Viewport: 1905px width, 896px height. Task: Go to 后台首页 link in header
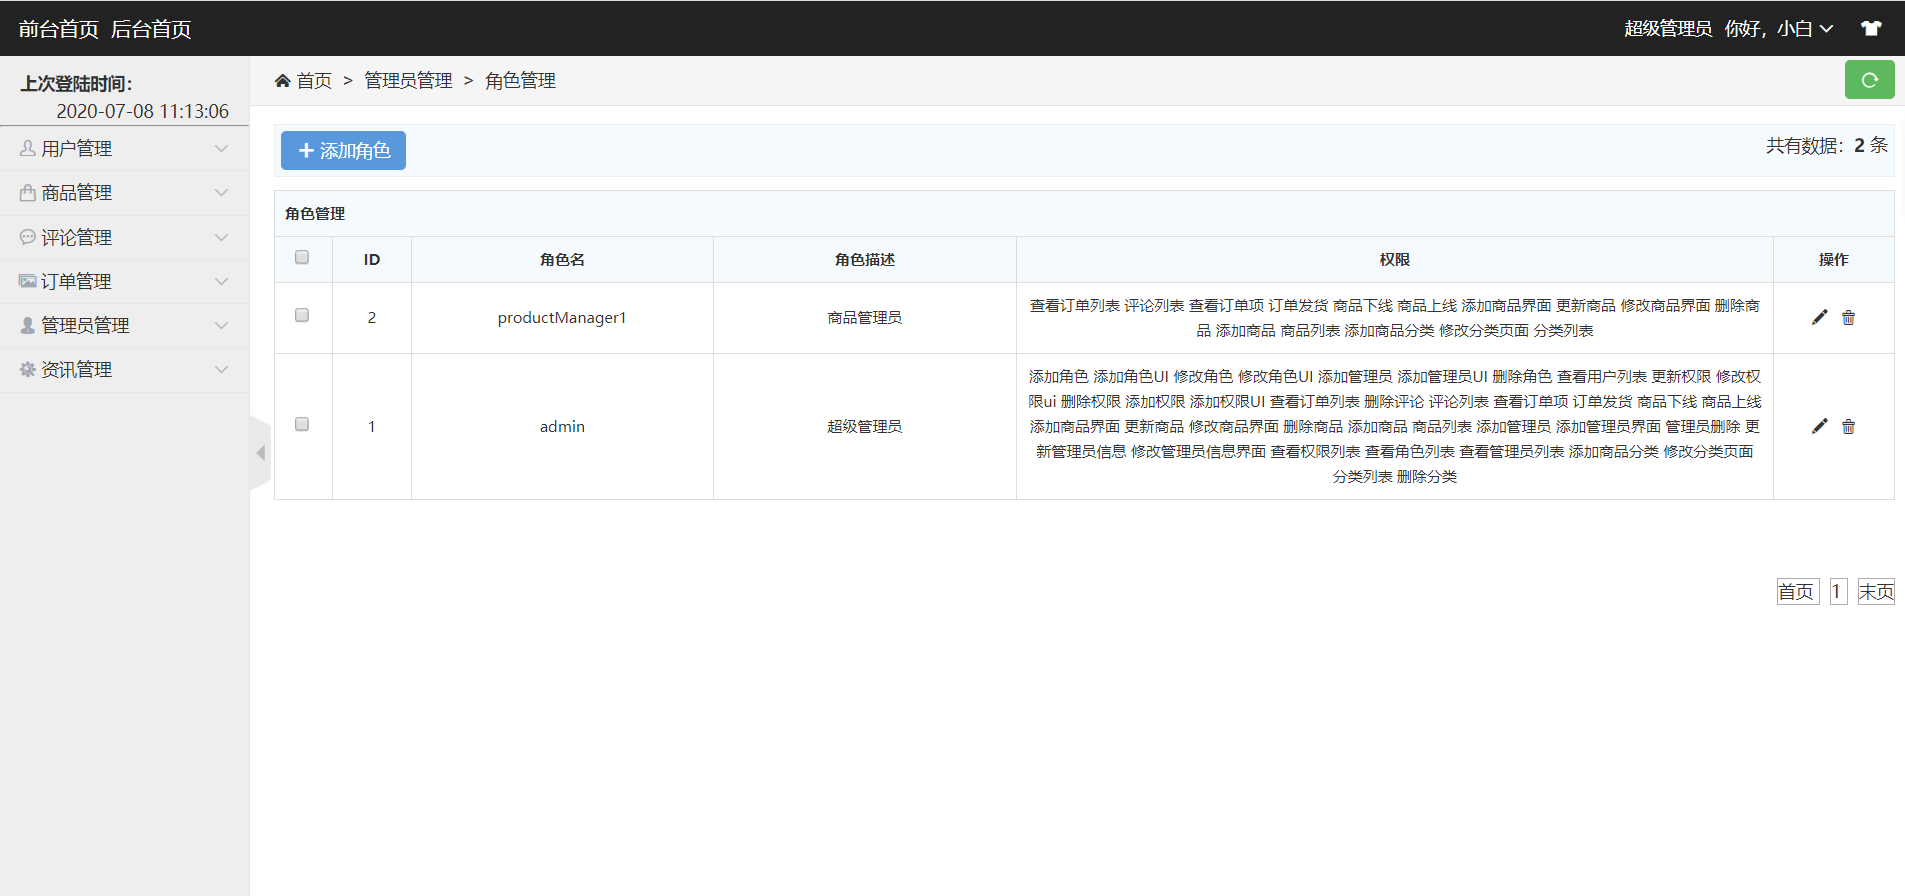[151, 29]
